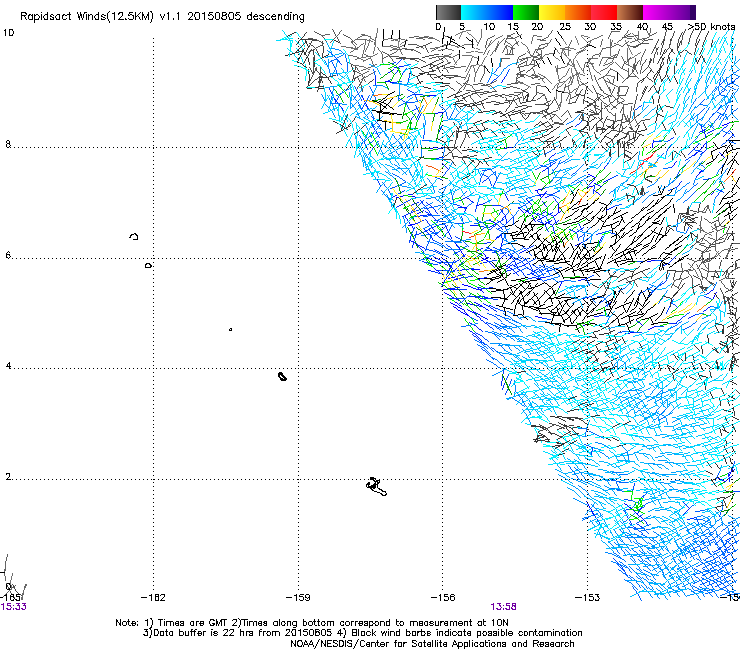The width and height of the screenshot is (740, 650).
Task: Click the yellow 20-25 knots legend swatch
Action: [552, 12]
